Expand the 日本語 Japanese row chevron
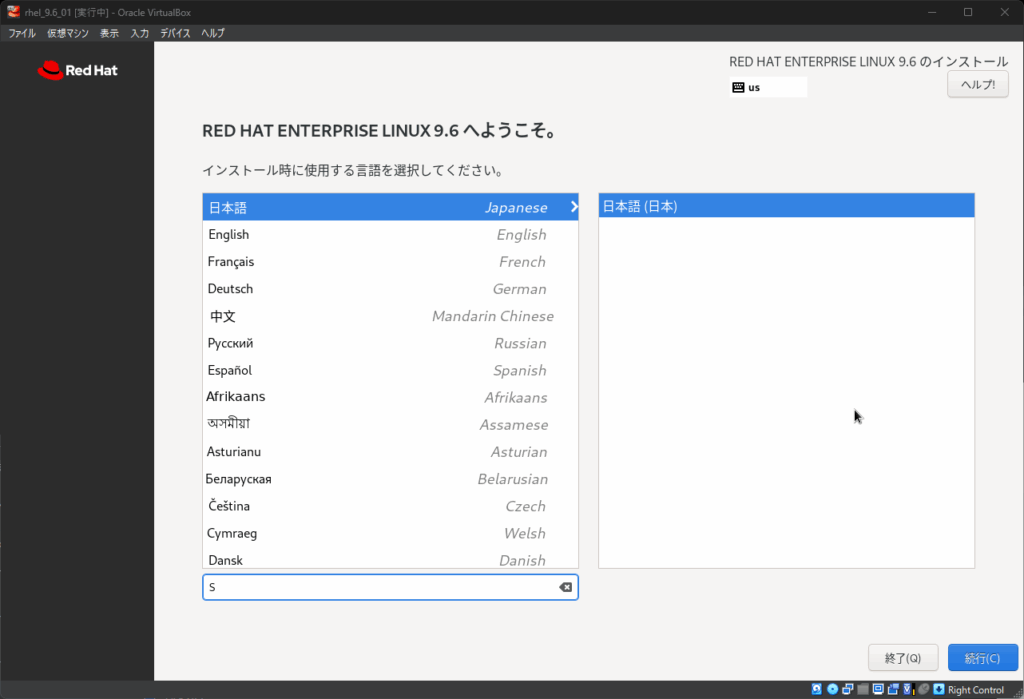This screenshot has width=1024, height=699. [573, 207]
